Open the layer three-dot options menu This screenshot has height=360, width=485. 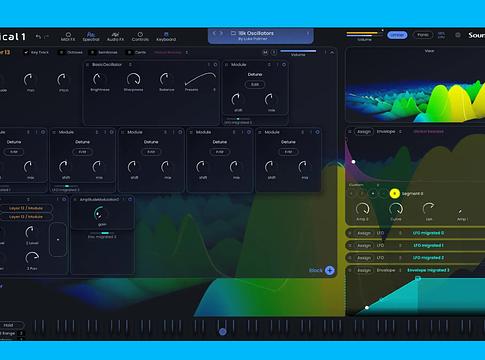325,52
